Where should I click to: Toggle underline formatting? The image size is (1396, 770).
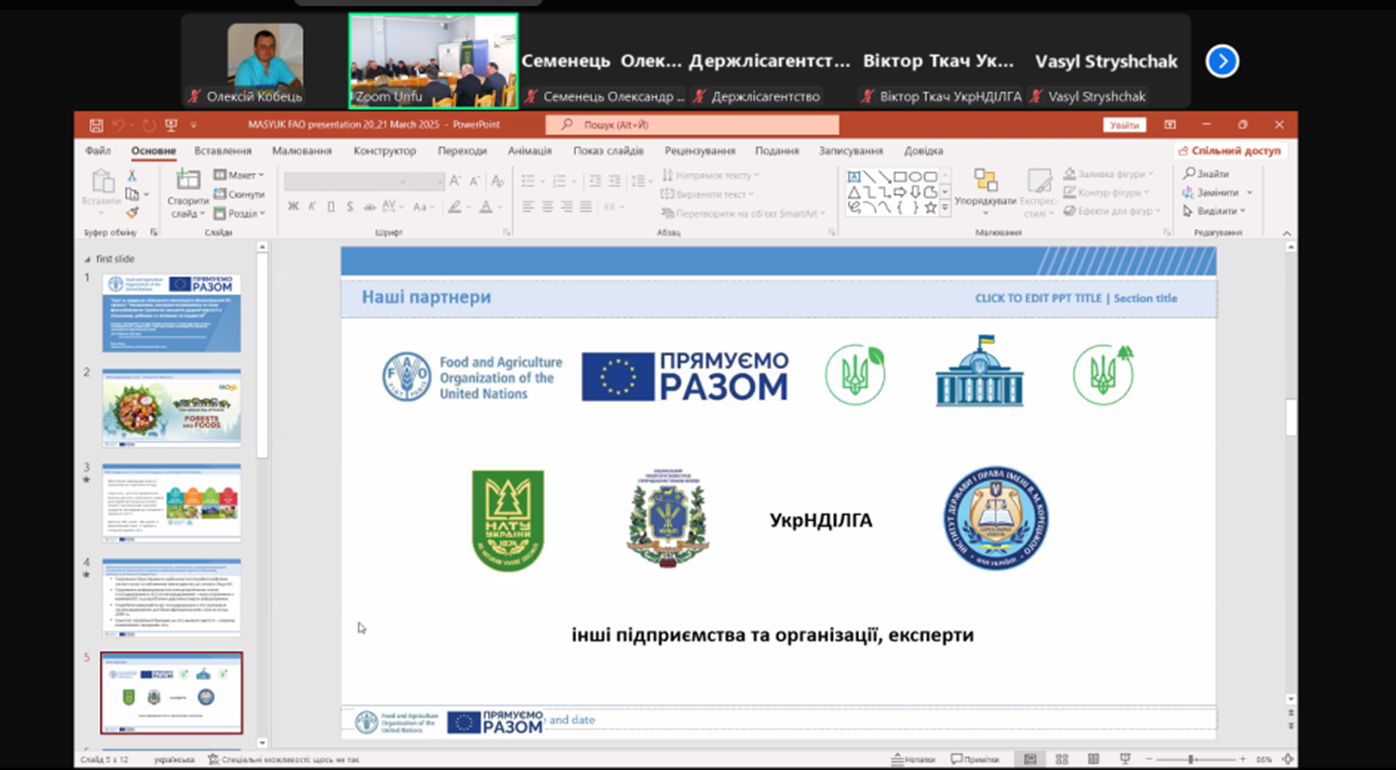click(x=331, y=207)
